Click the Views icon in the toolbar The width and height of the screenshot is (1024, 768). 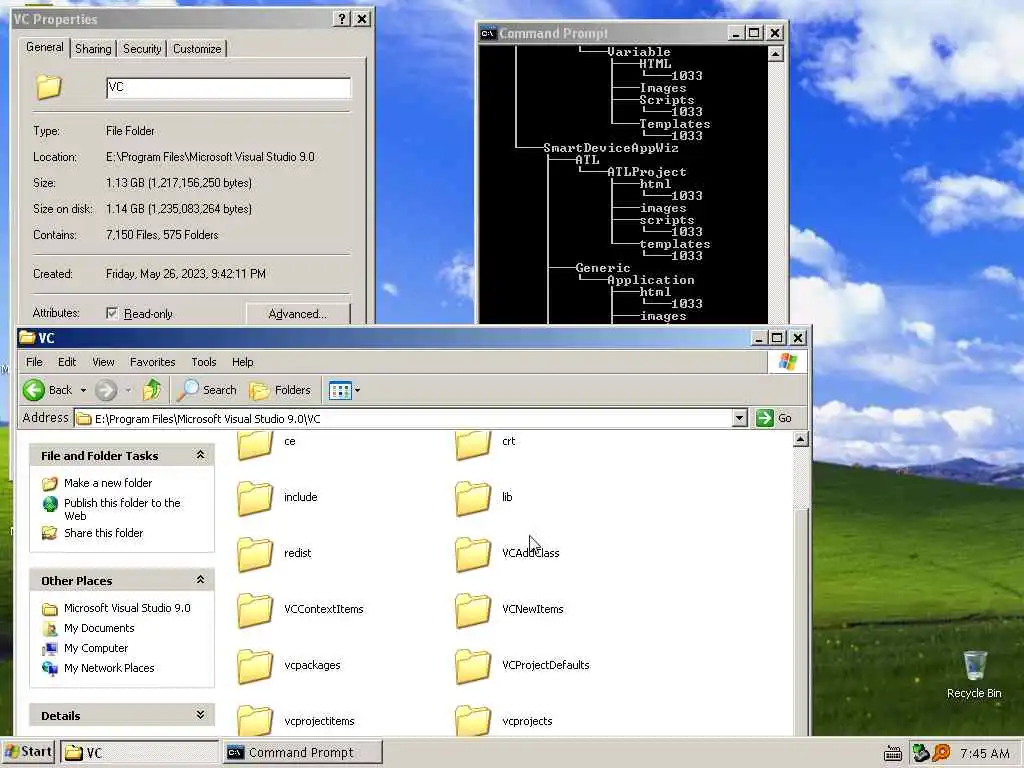click(340, 391)
